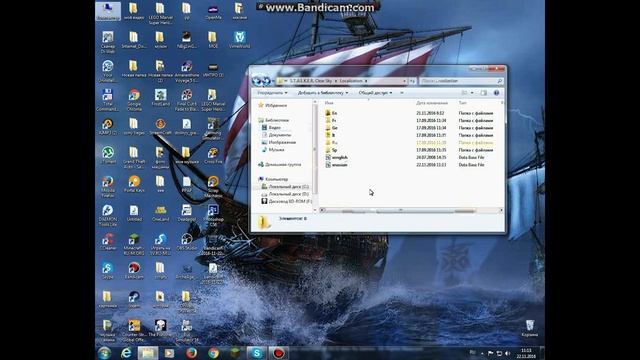Screen dimensions: 640x360
Task: Launch The Punisher desktop shortcut
Action: click(160, 328)
